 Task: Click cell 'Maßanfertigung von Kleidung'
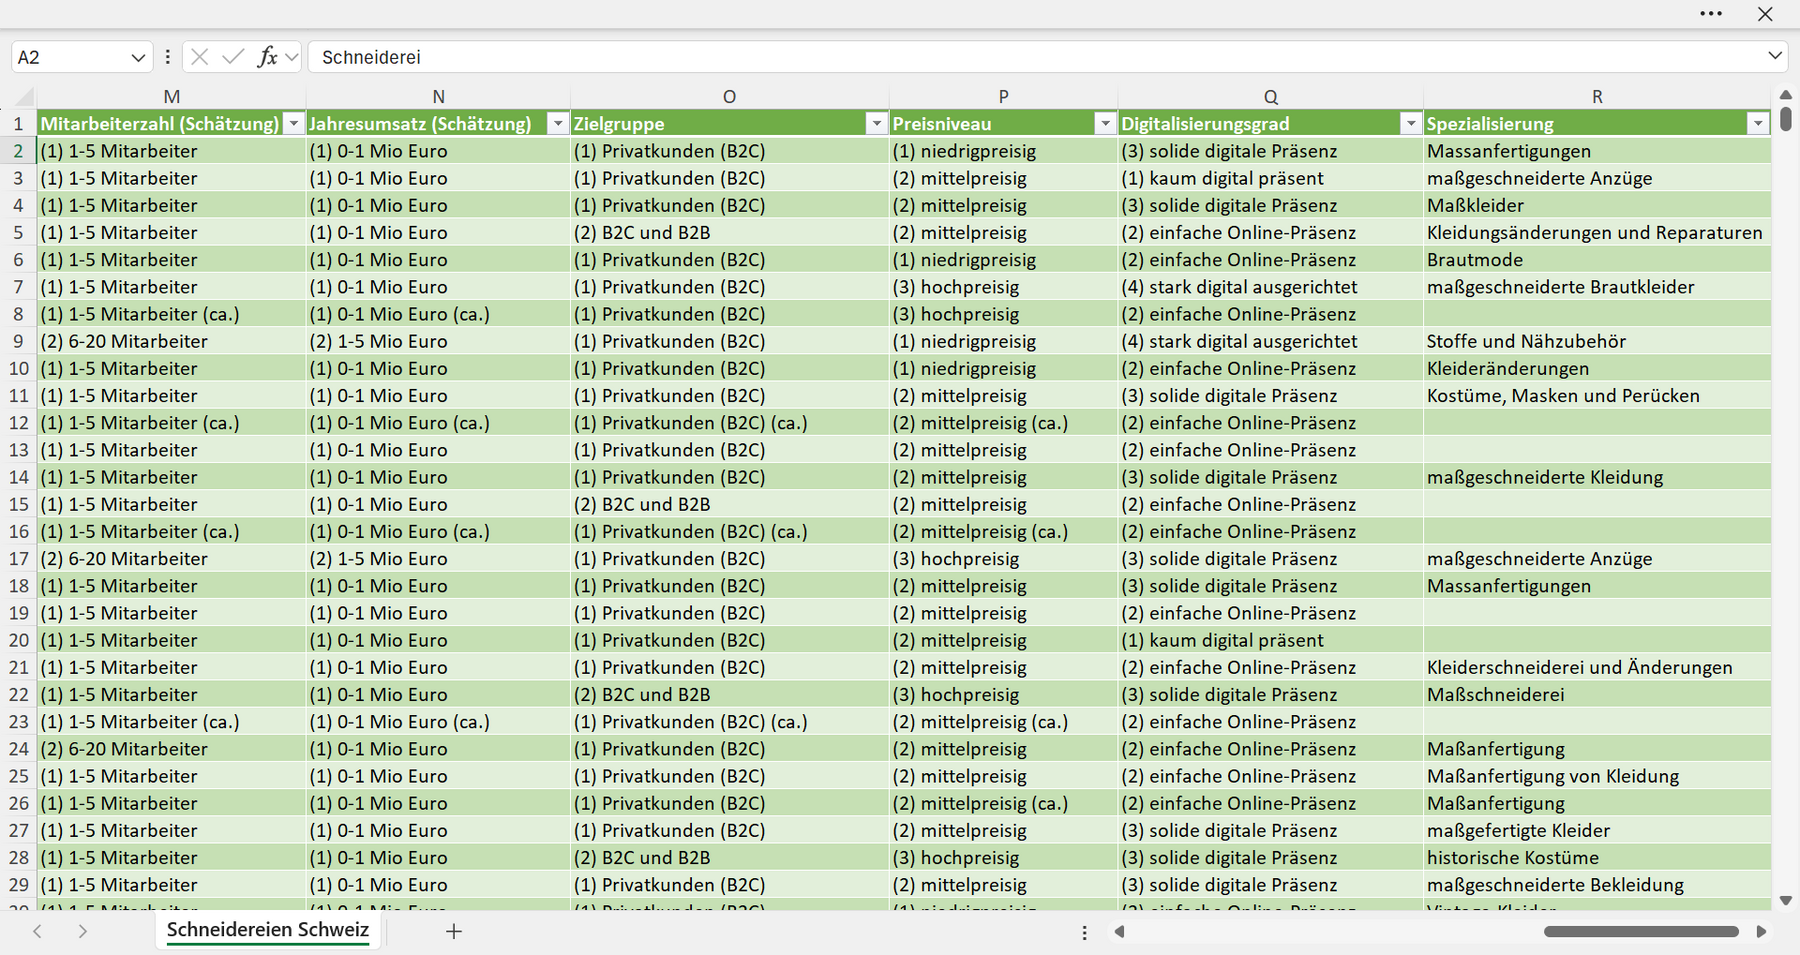coord(1597,776)
